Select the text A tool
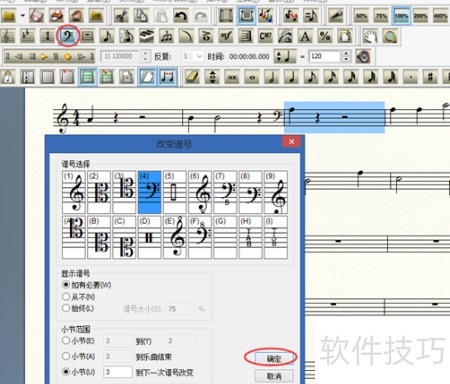Screen dimensions: 450x384 pos(305,36)
